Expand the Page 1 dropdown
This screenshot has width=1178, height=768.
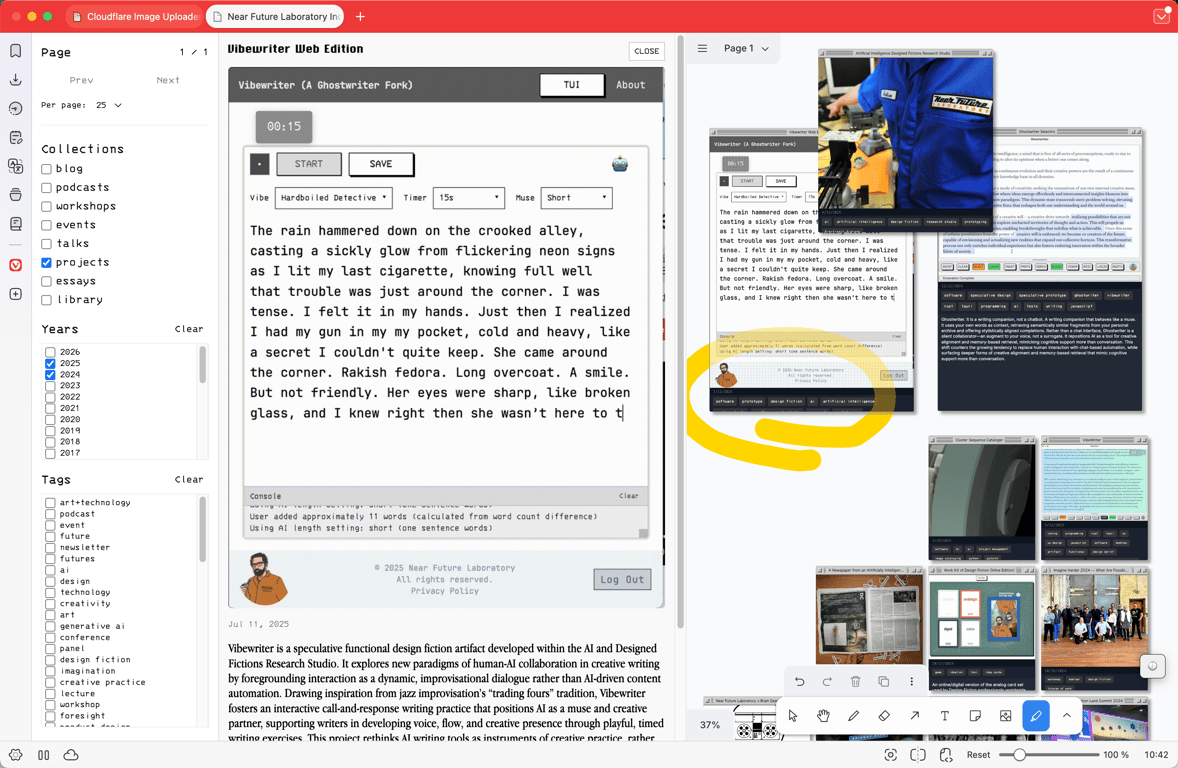(746, 48)
